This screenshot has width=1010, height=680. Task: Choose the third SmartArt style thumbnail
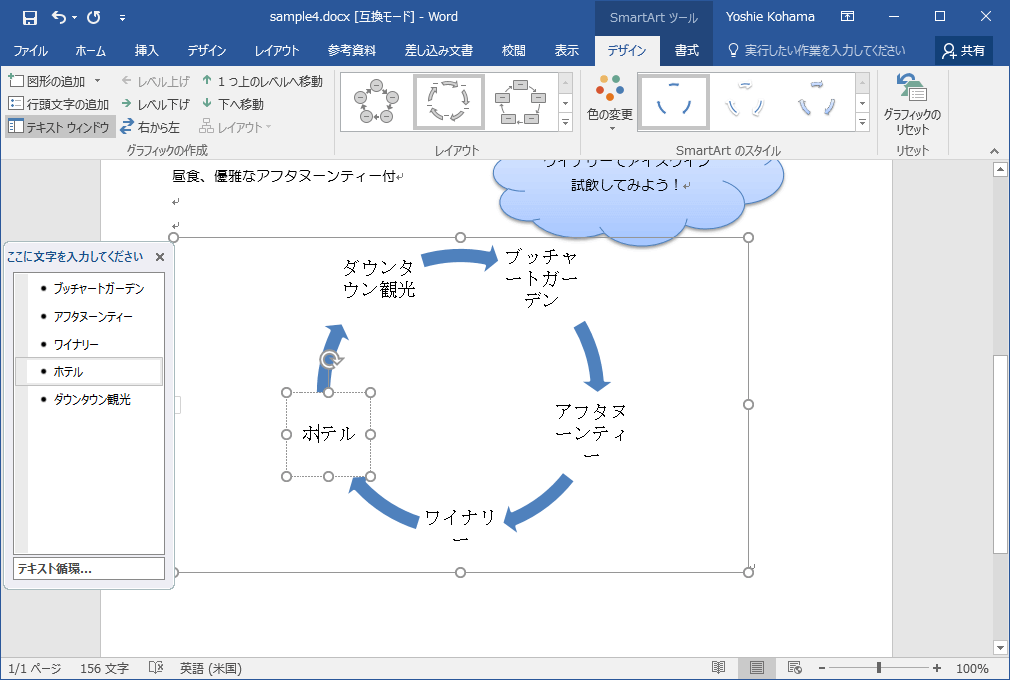point(817,102)
